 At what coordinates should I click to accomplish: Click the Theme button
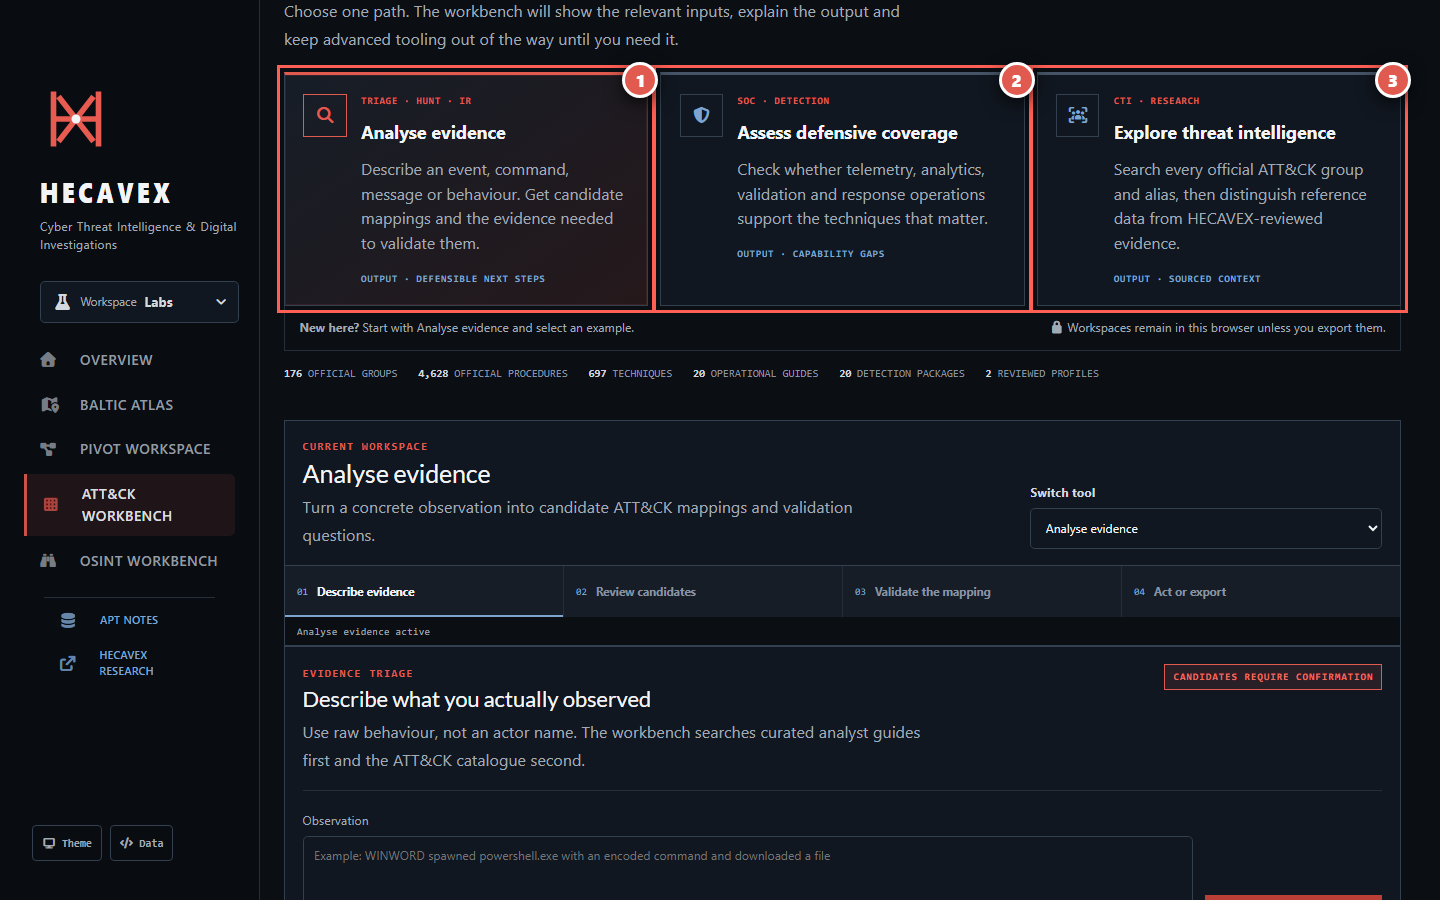tap(67, 843)
